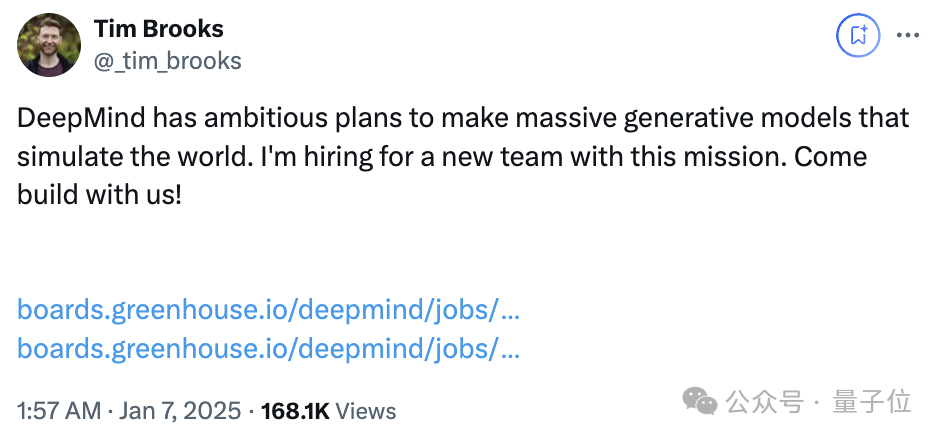Open the three-dot more options menu

tap(907, 35)
